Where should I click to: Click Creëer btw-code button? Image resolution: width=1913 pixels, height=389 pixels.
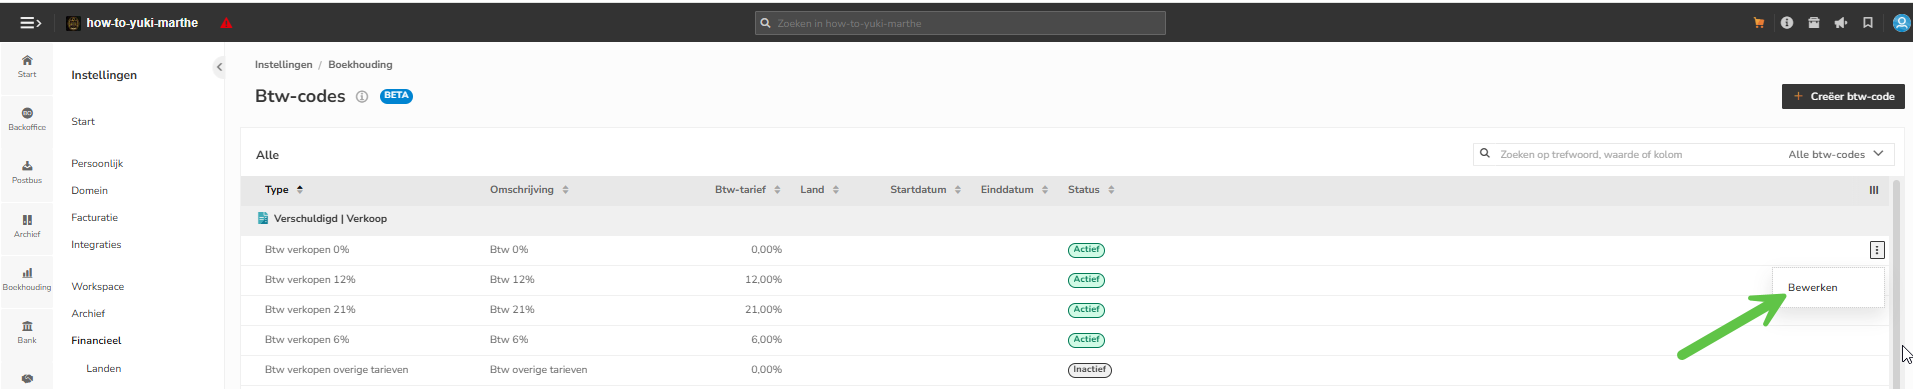1842,97
